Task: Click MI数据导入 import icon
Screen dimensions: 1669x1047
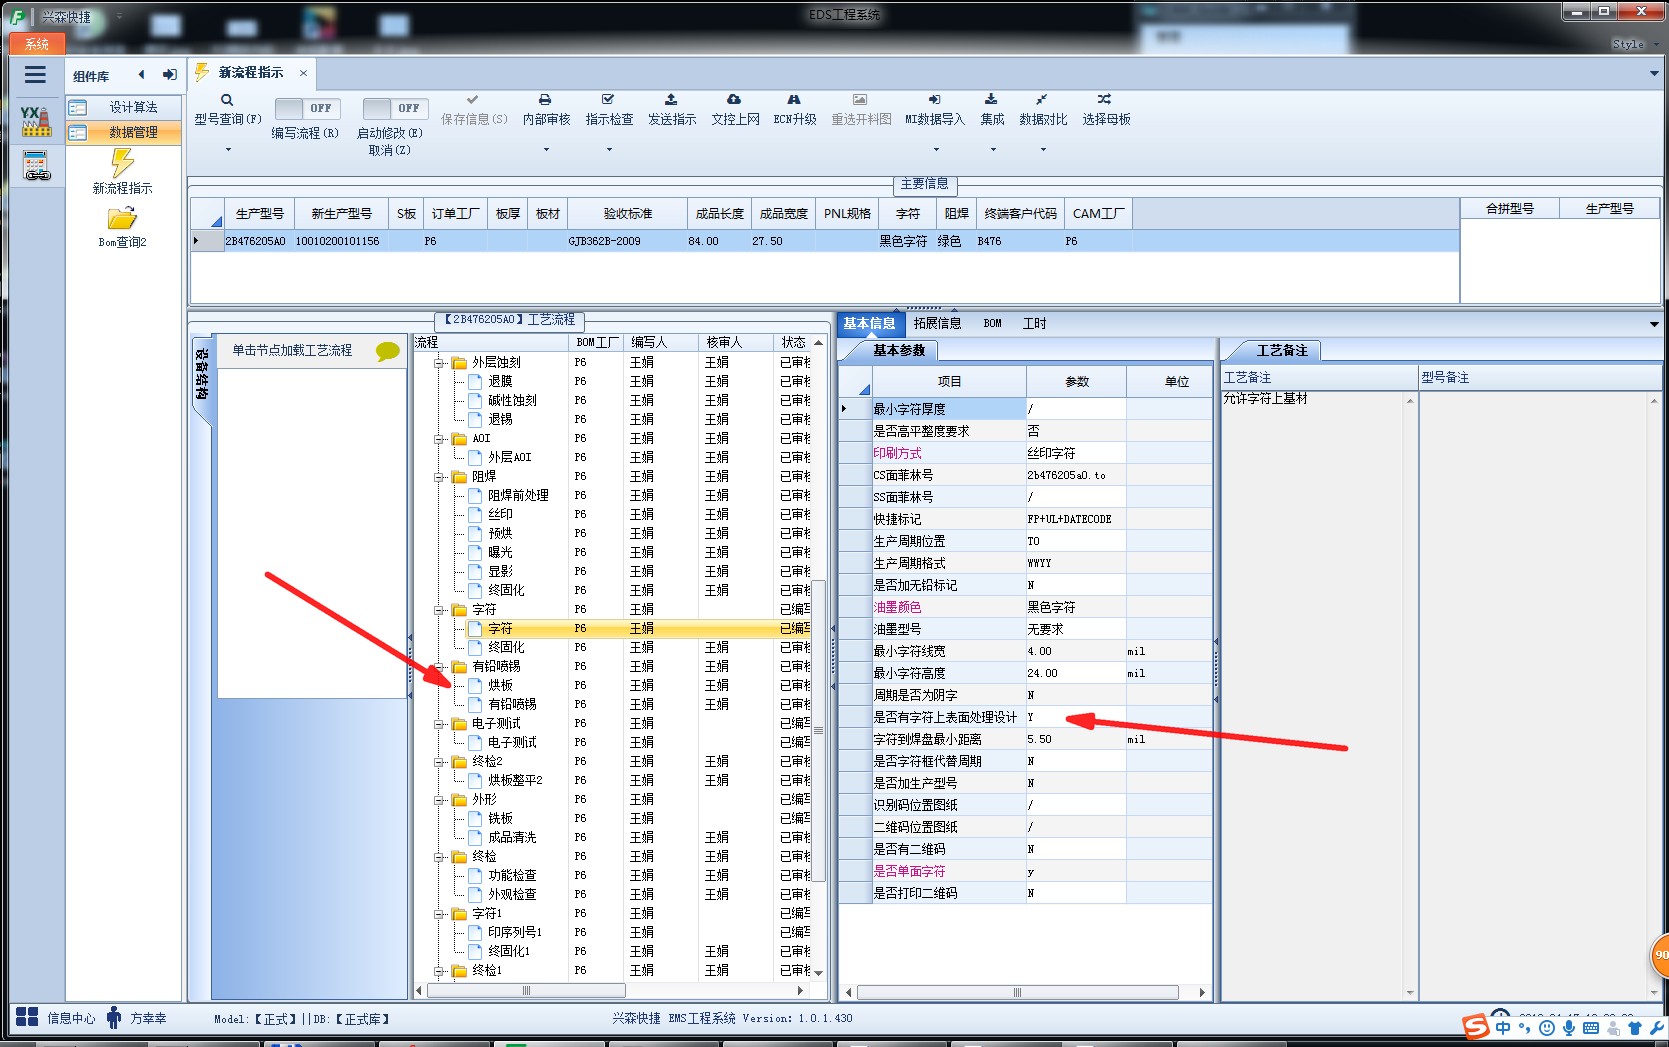Action: tap(934, 100)
